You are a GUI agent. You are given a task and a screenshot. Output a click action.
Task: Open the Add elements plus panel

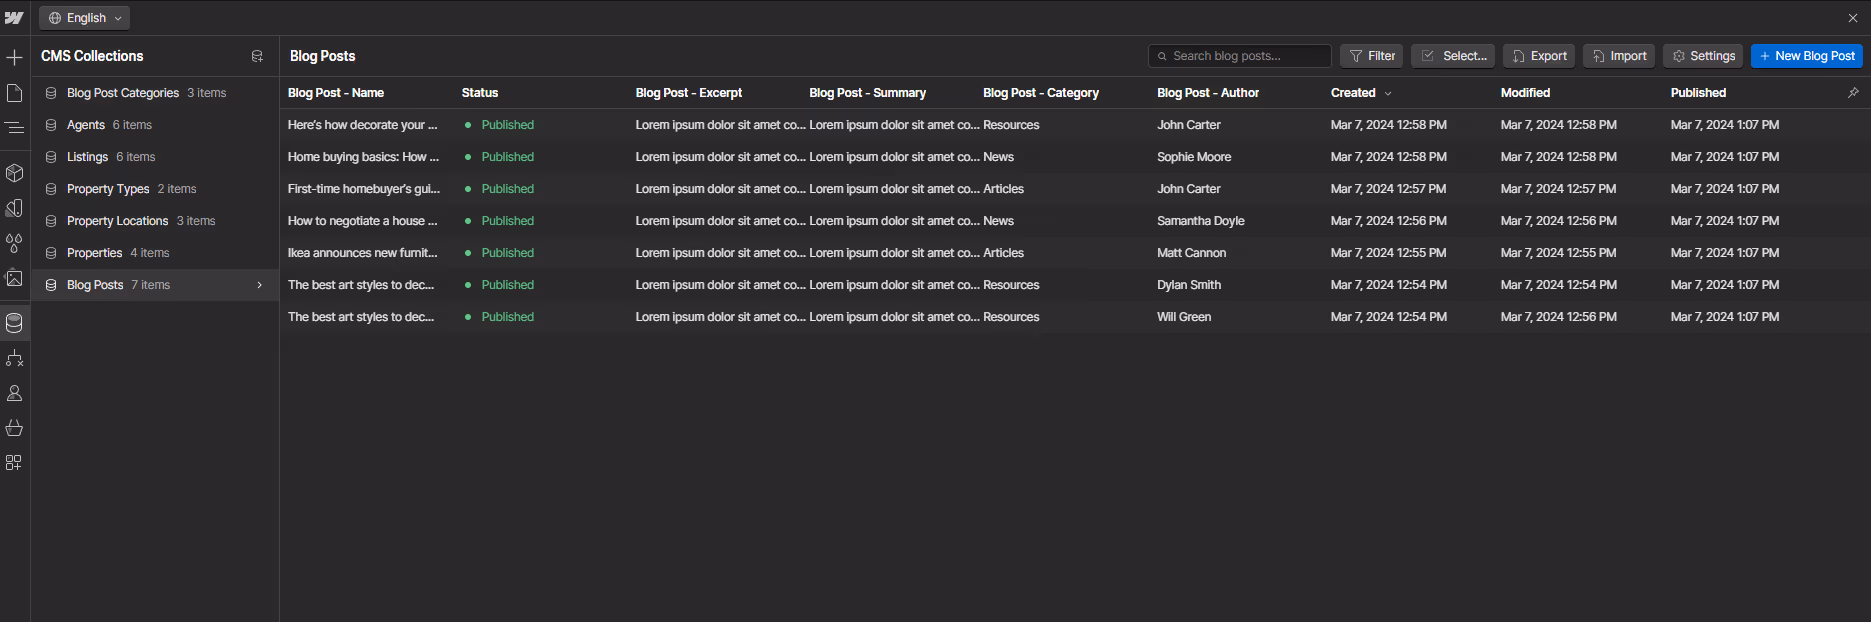pyautogui.click(x=14, y=57)
